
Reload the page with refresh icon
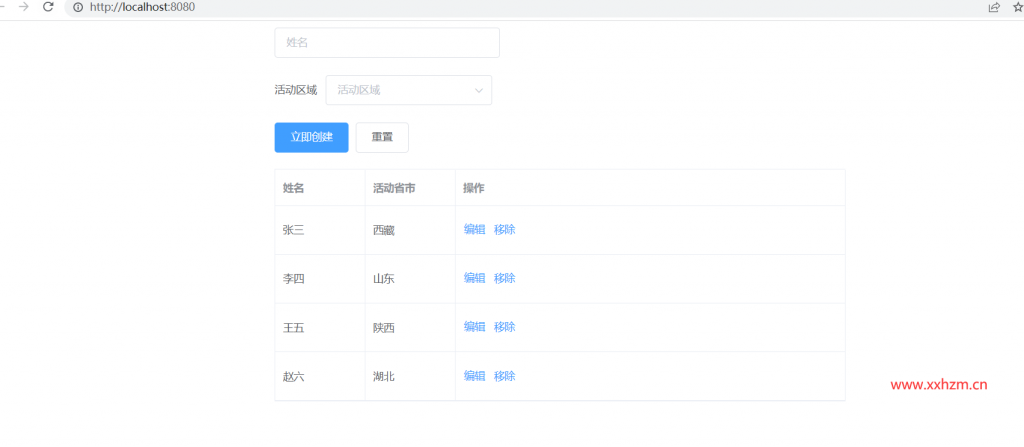point(47,7)
